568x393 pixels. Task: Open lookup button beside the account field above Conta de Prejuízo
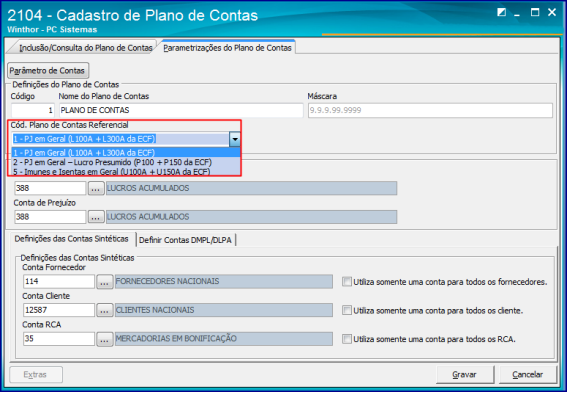pos(96,189)
